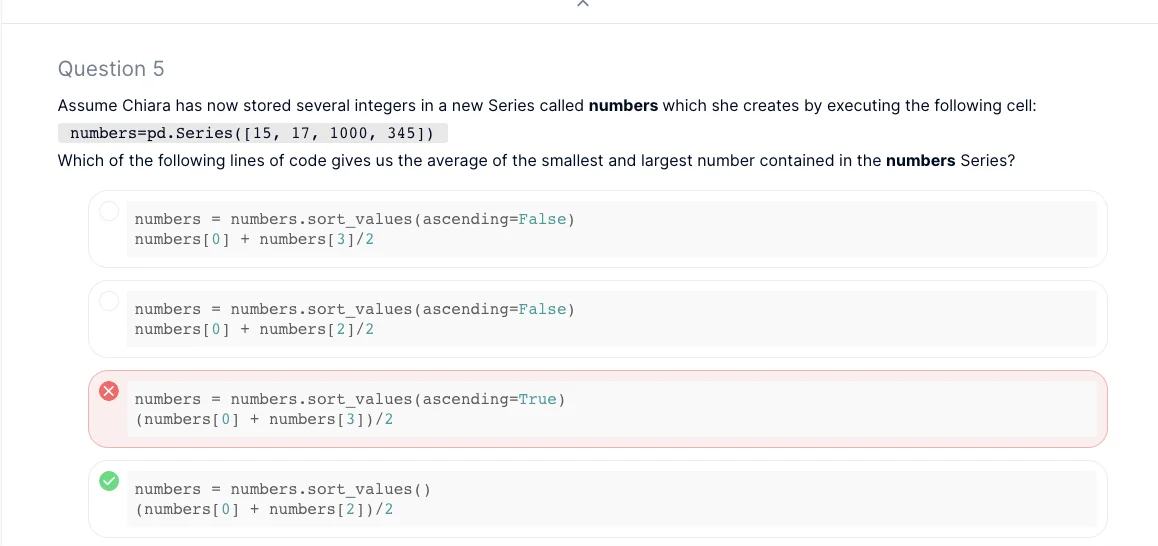The width and height of the screenshot is (1158, 546).
Task: Click the Question 5 heading
Action: pyautogui.click(x=111, y=69)
